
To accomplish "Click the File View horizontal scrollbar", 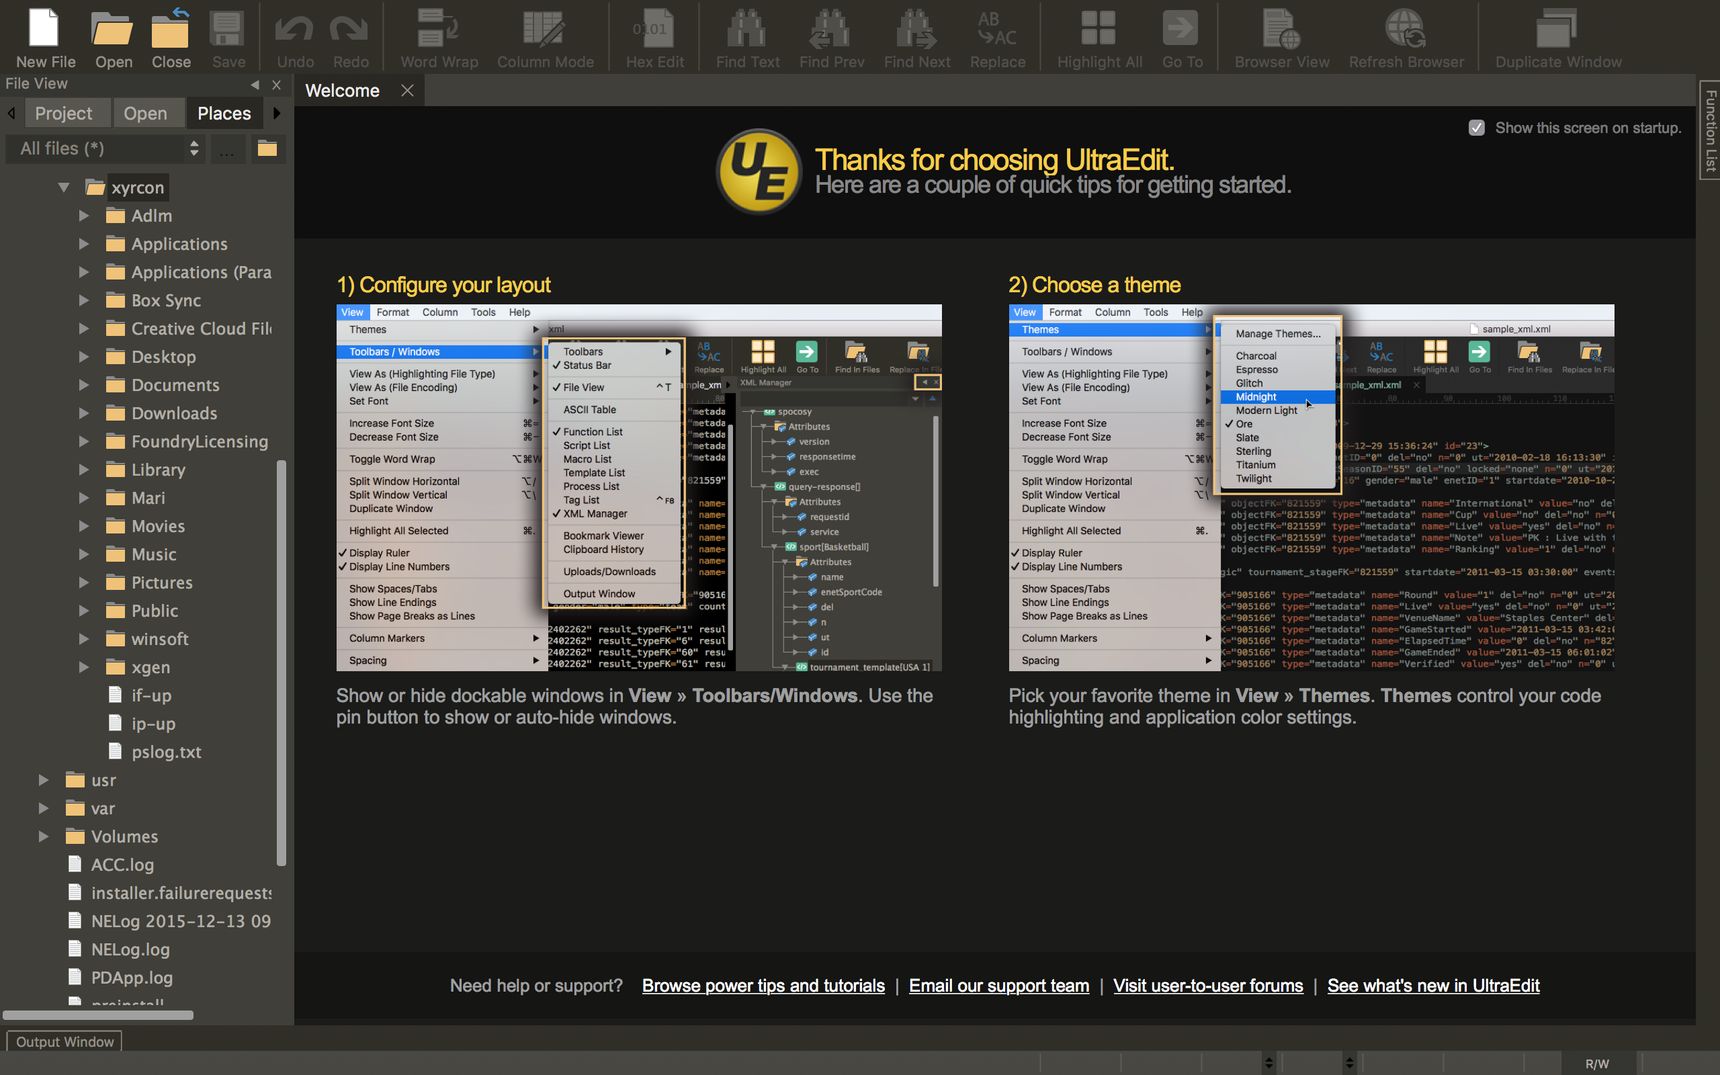I will point(98,1015).
